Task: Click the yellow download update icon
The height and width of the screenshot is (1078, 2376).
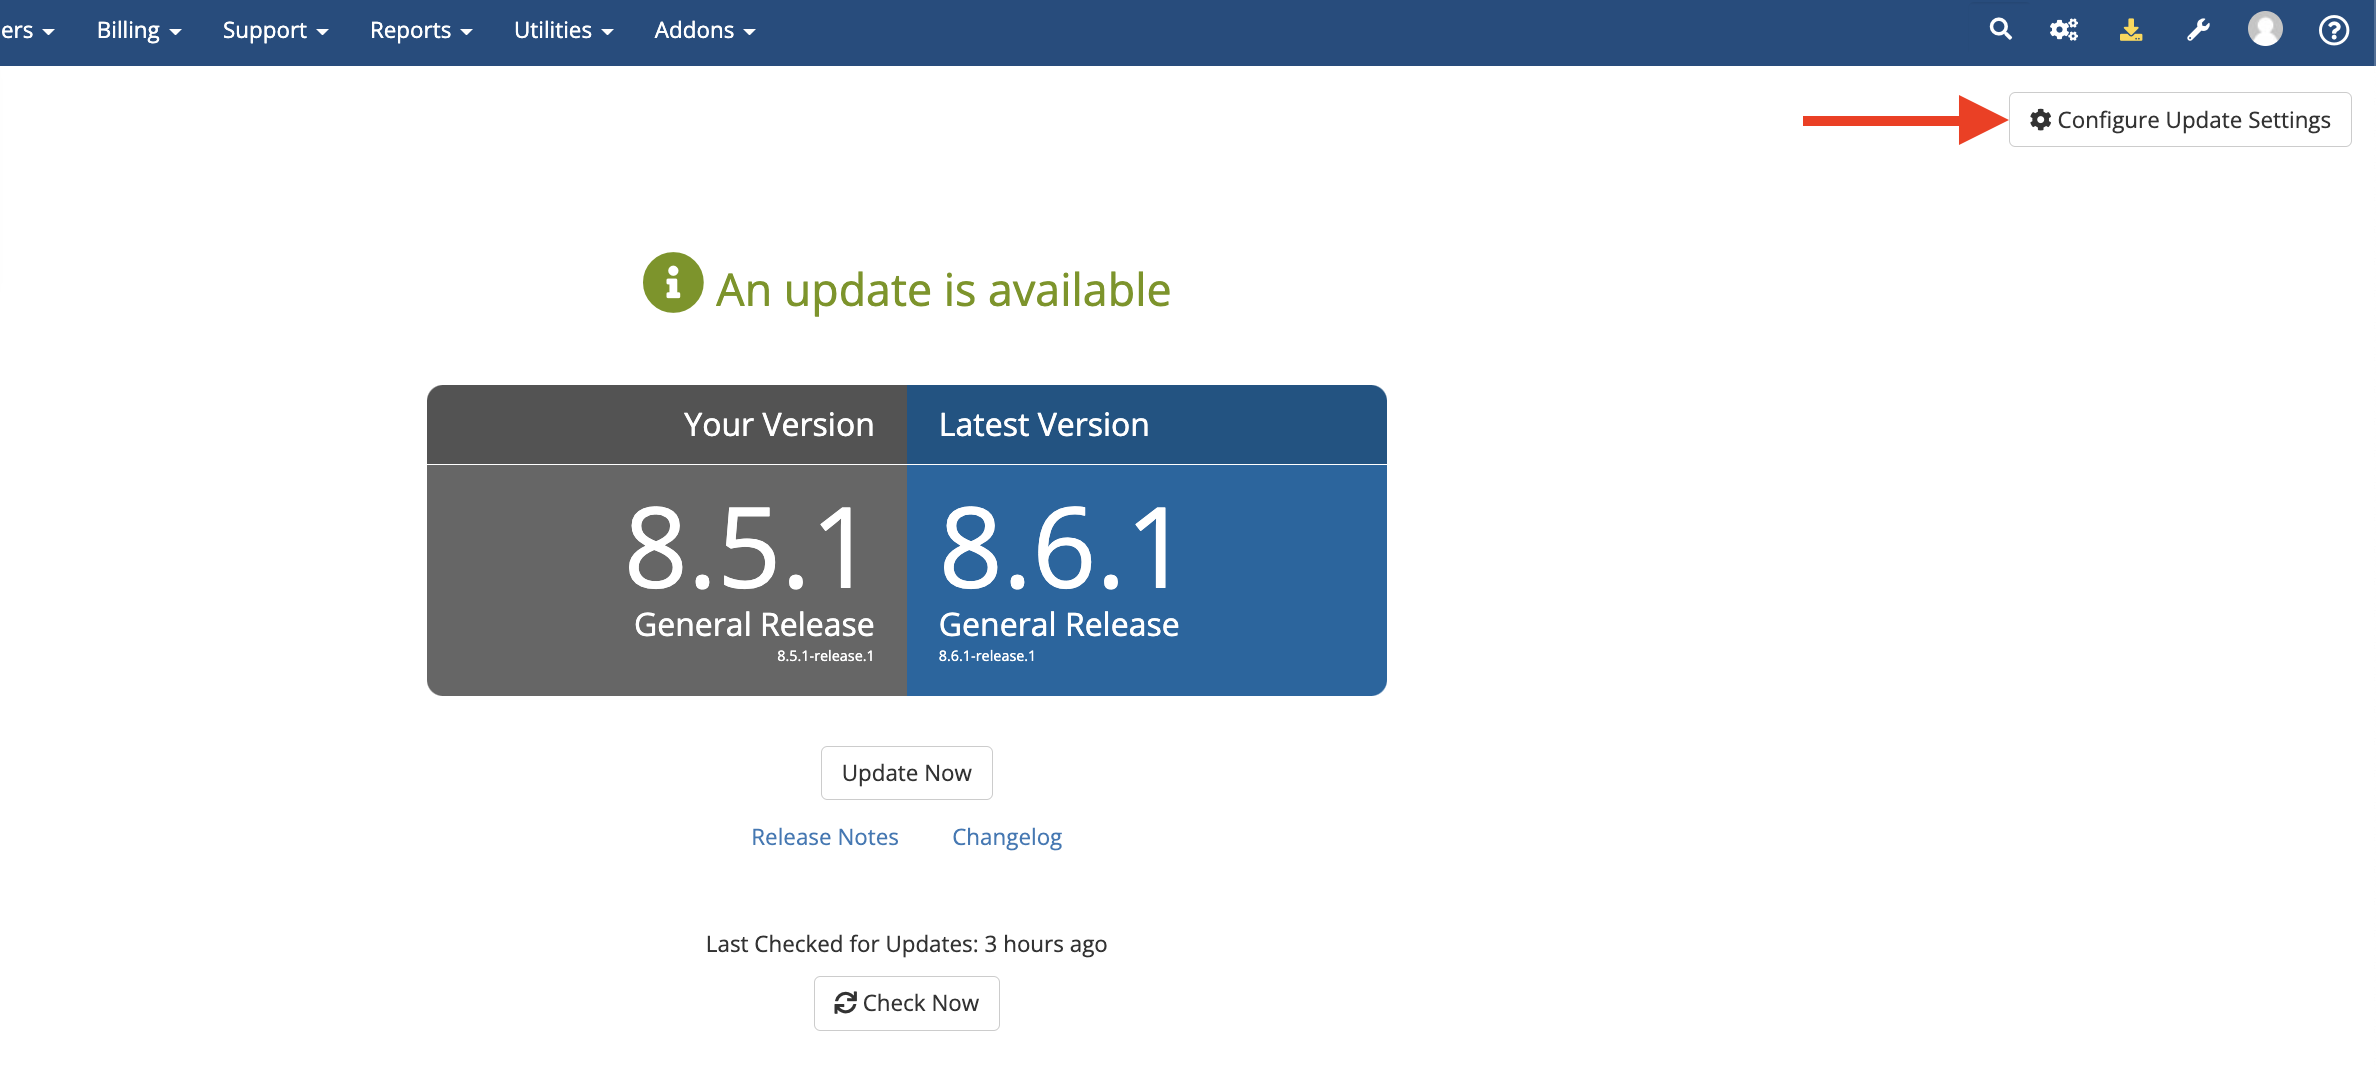Action: (x=2131, y=30)
